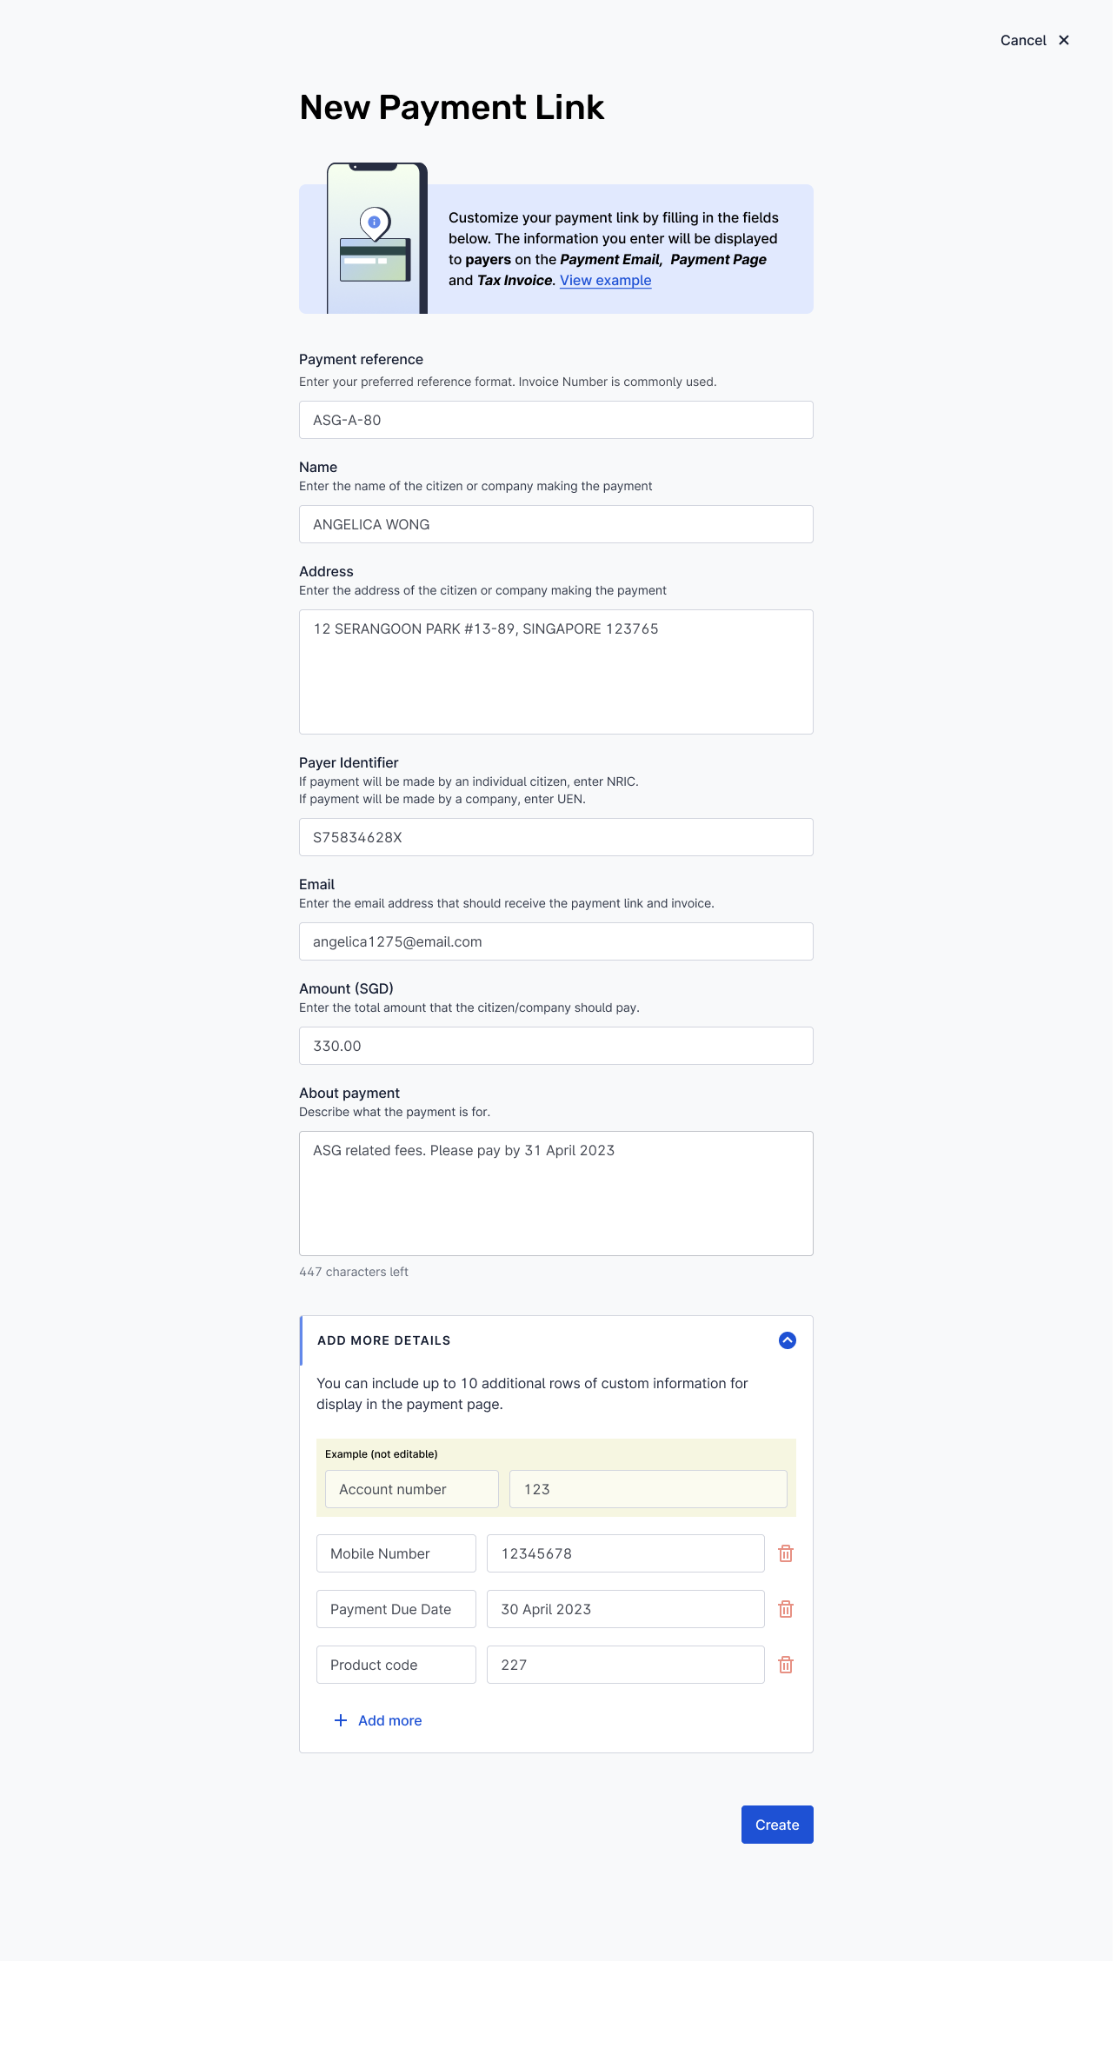This screenshot has width=1113, height=2048.
Task: Click the Amount (SGD) field
Action: pos(556,1046)
